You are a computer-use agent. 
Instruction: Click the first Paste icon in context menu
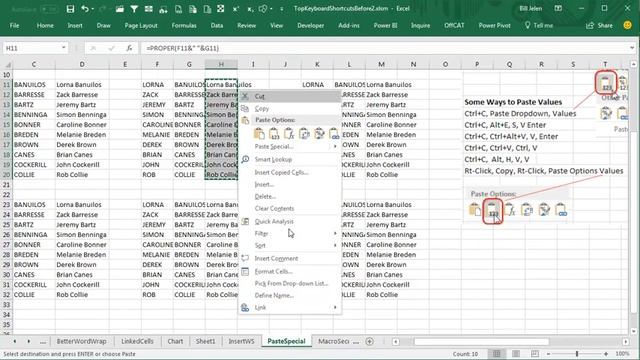[x=259, y=133]
